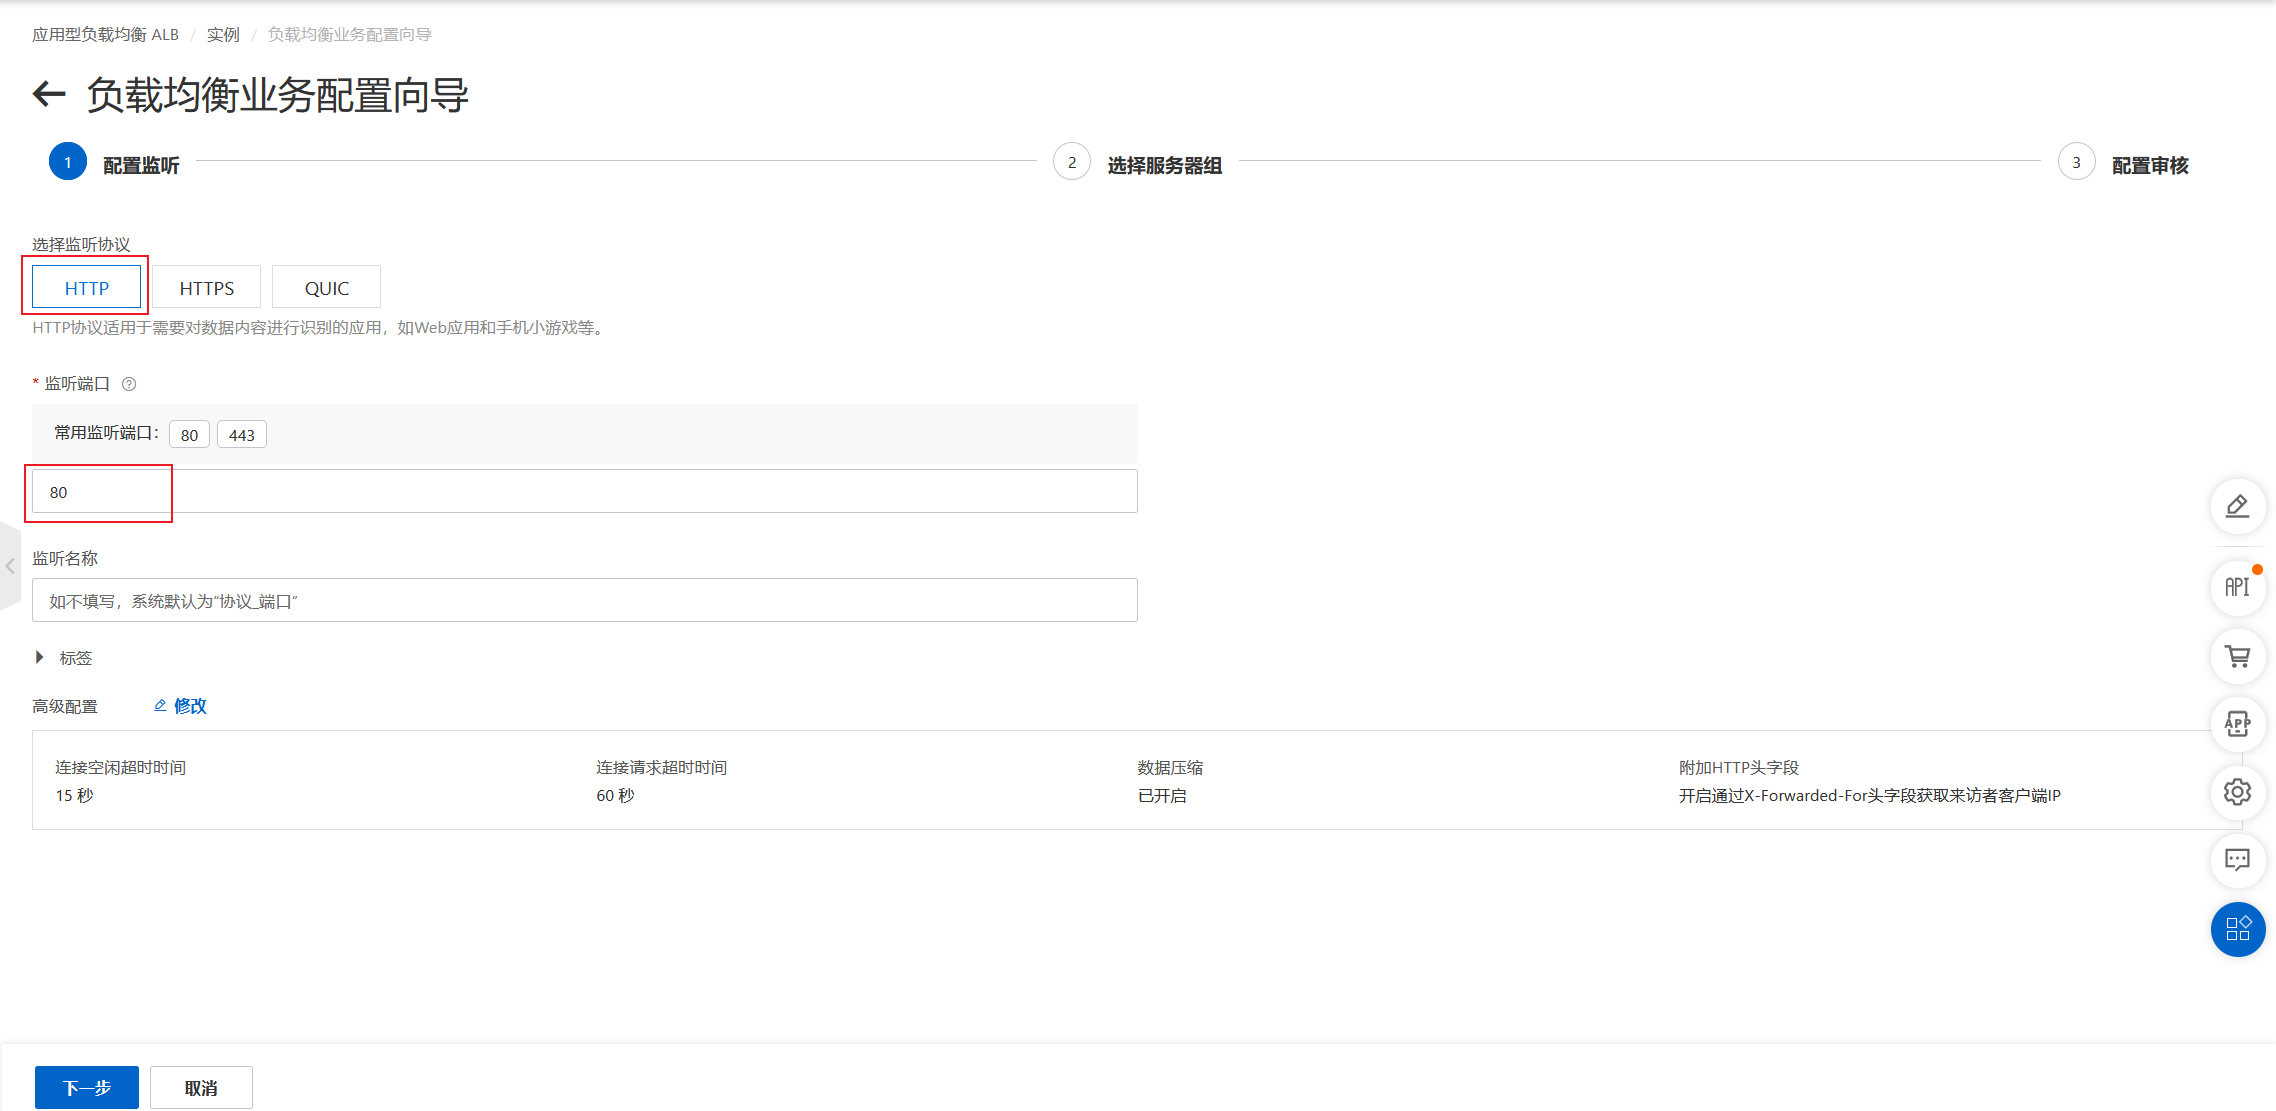The image size is (2276, 1111).
Task: Expand the 标签 section
Action: (40, 657)
